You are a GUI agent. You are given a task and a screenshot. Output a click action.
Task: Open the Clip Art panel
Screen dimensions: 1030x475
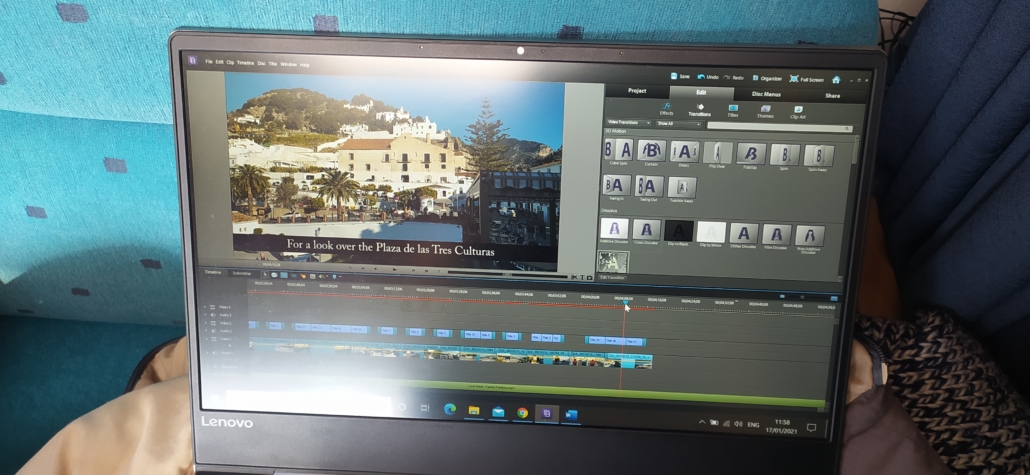click(798, 112)
